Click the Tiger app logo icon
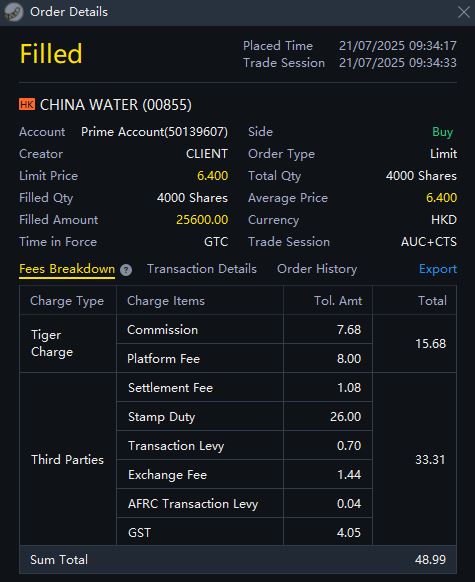Image resolution: width=475 pixels, height=582 pixels. coord(13,12)
